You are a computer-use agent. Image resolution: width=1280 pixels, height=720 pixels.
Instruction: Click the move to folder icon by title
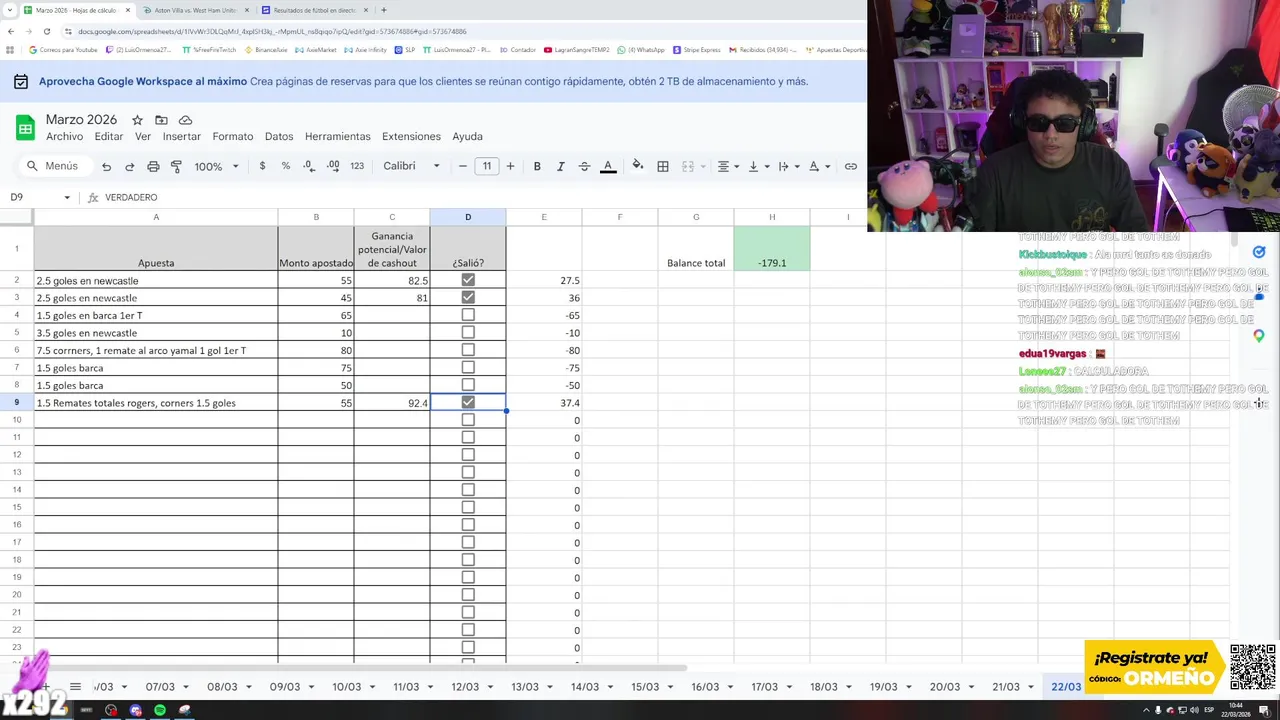point(161,120)
